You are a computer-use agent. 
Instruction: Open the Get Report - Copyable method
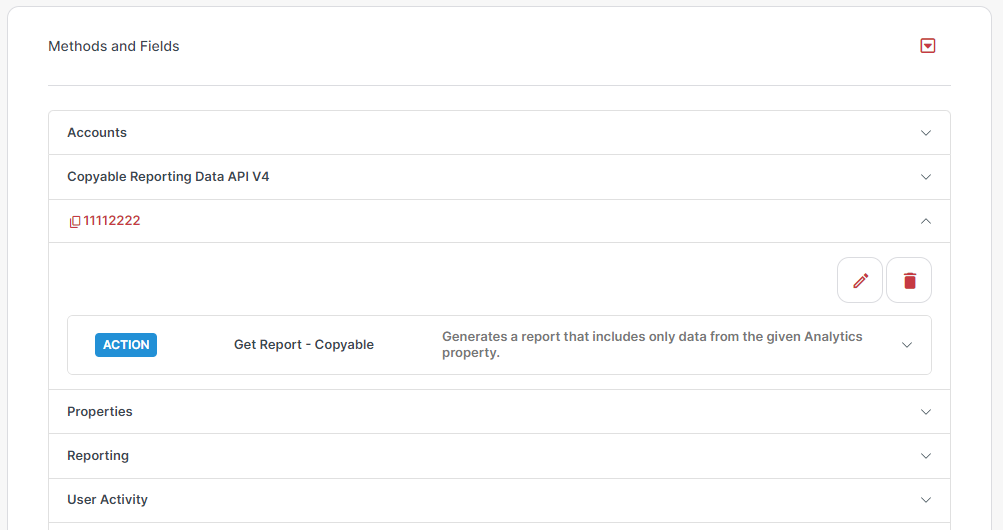pyautogui.click(x=304, y=345)
